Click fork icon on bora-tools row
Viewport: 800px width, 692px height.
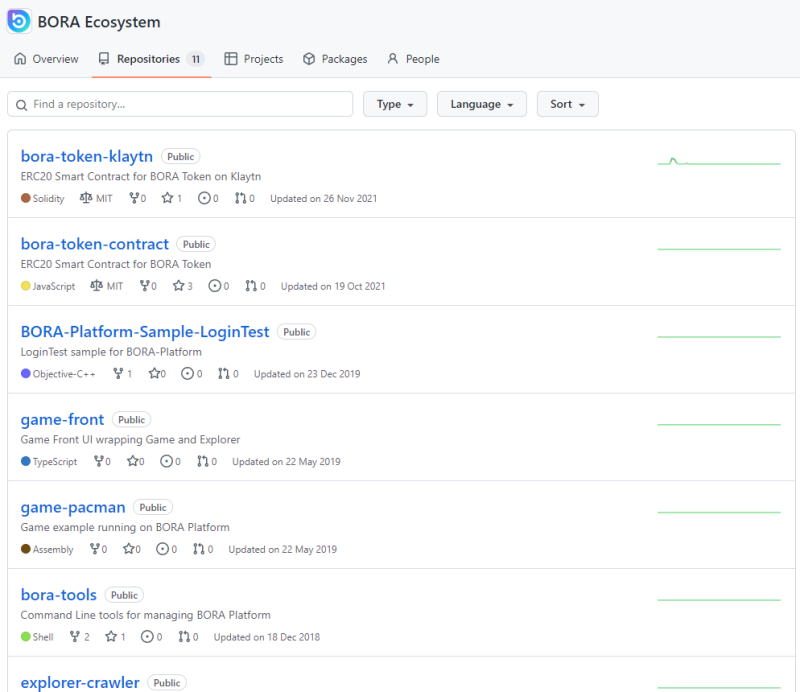[x=75, y=636]
